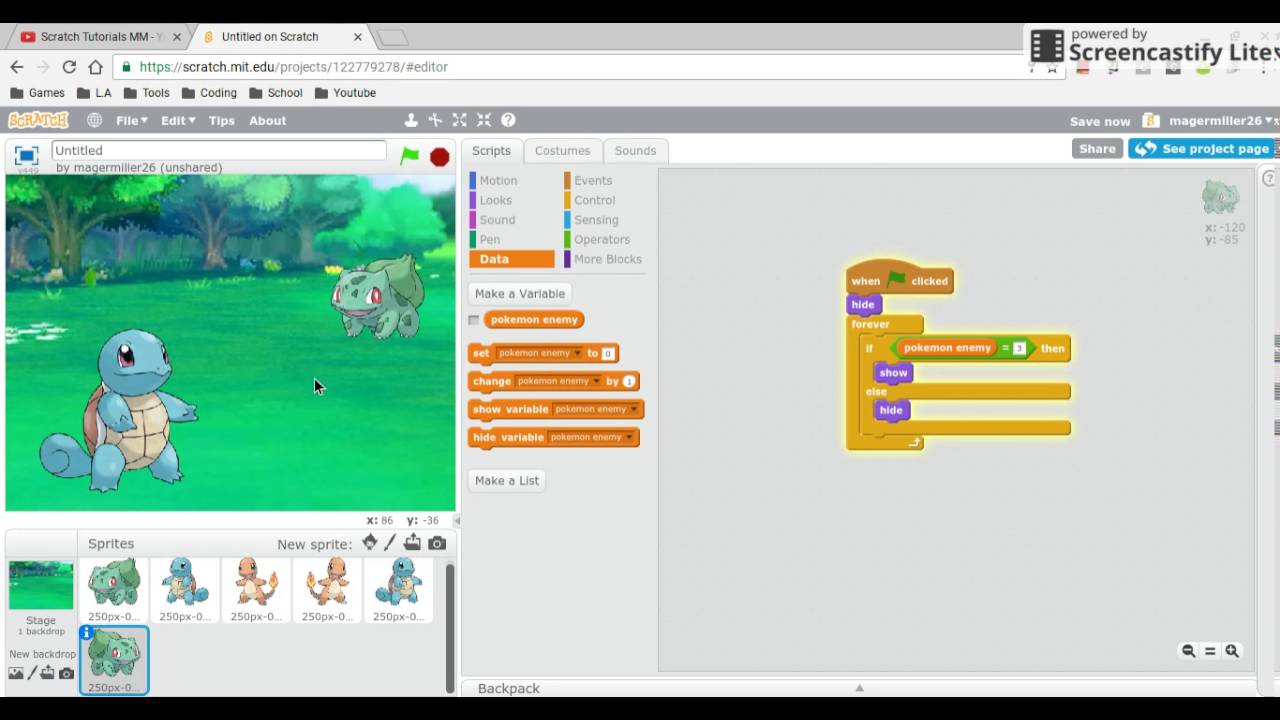The width and height of the screenshot is (1280, 720).
Task: Paint a new sprite with brush icon
Action: [x=391, y=543]
